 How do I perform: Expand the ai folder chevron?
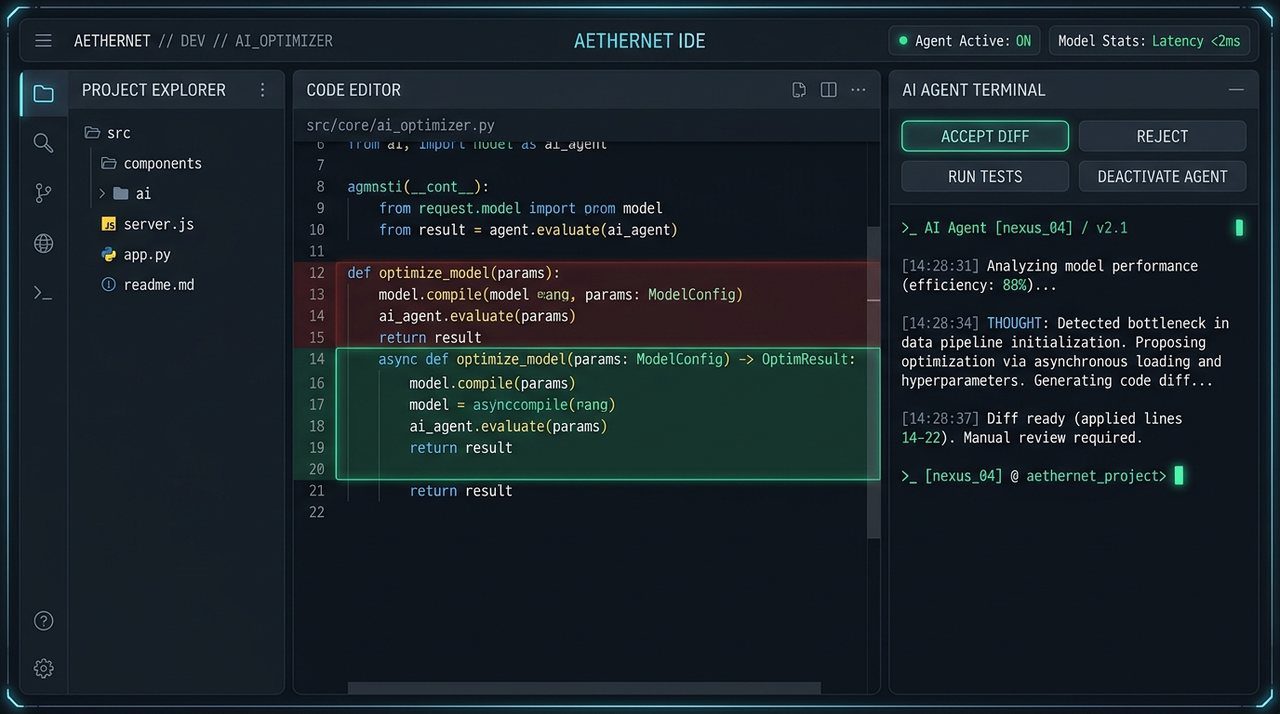[101, 193]
